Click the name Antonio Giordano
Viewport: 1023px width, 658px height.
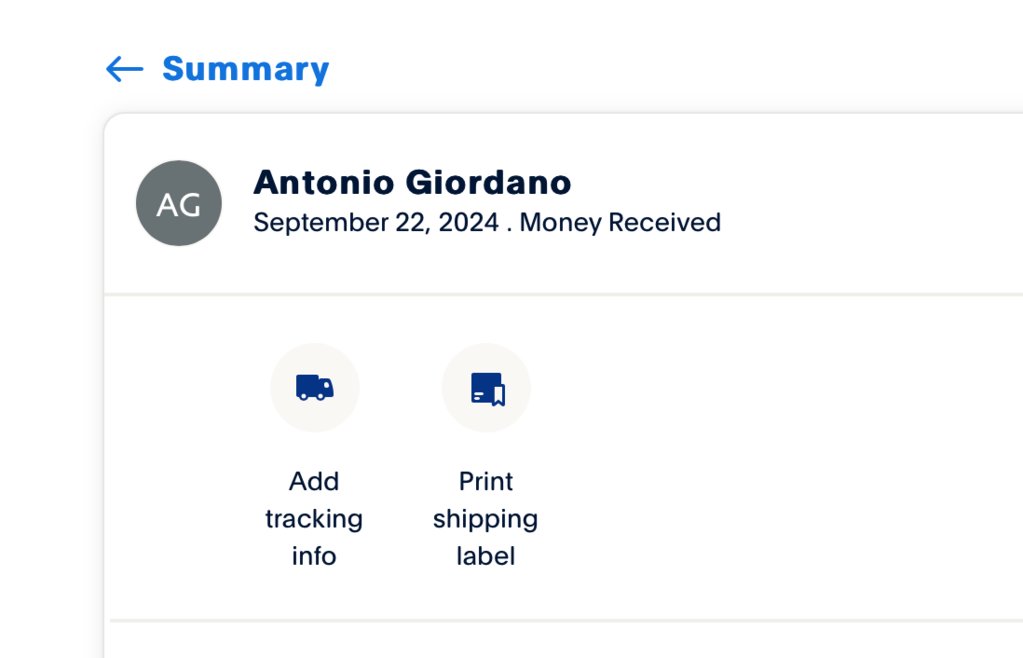tap(412, 183)
